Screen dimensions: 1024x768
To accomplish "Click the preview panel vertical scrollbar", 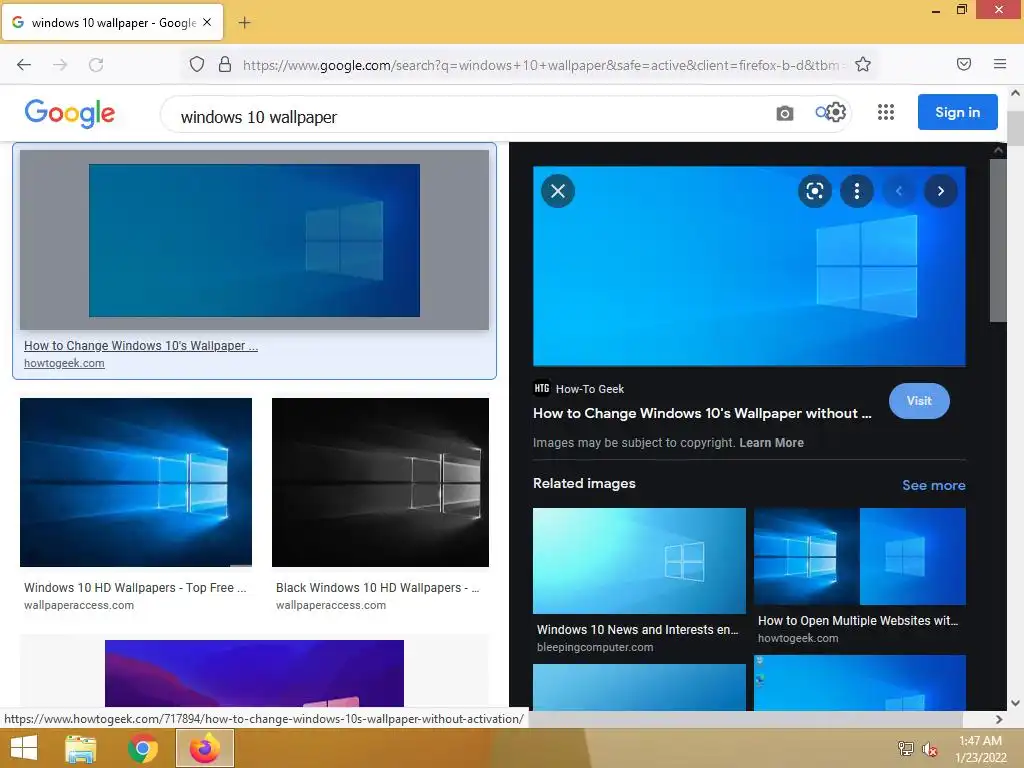I will tap(998, 240).
